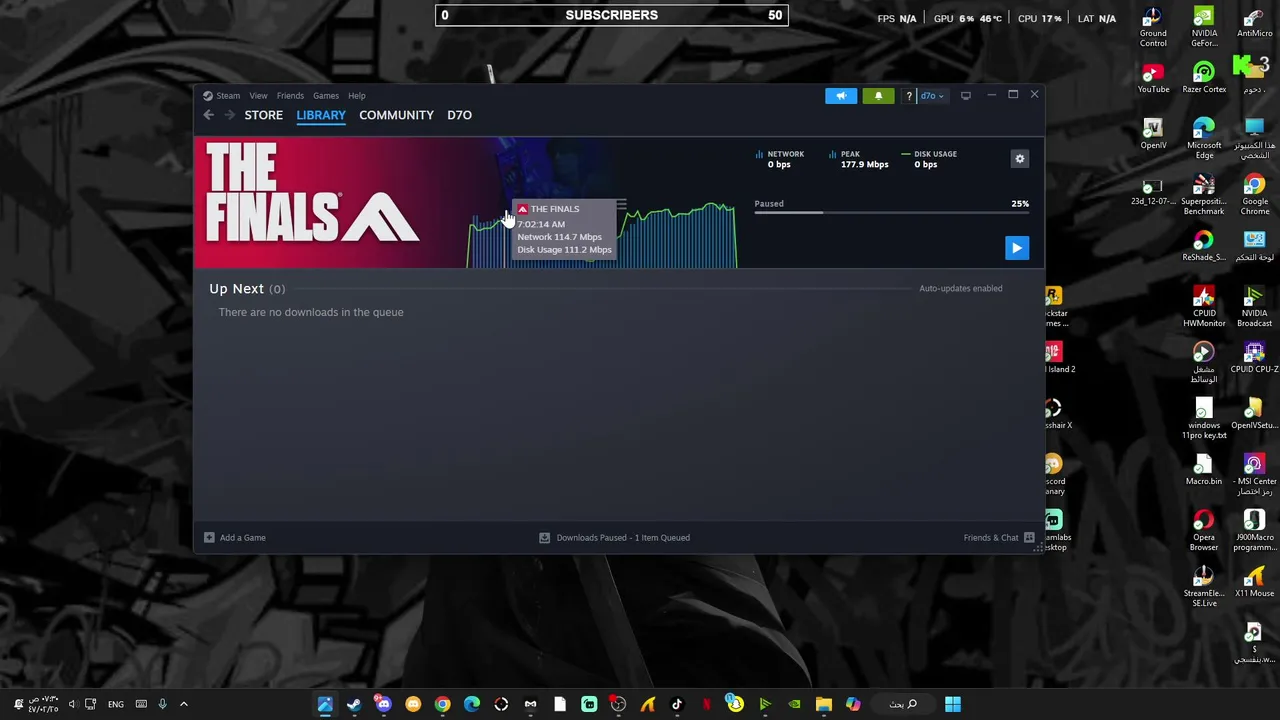
Task: Click the Auto-updates enabled text
Action: point(960,288)
